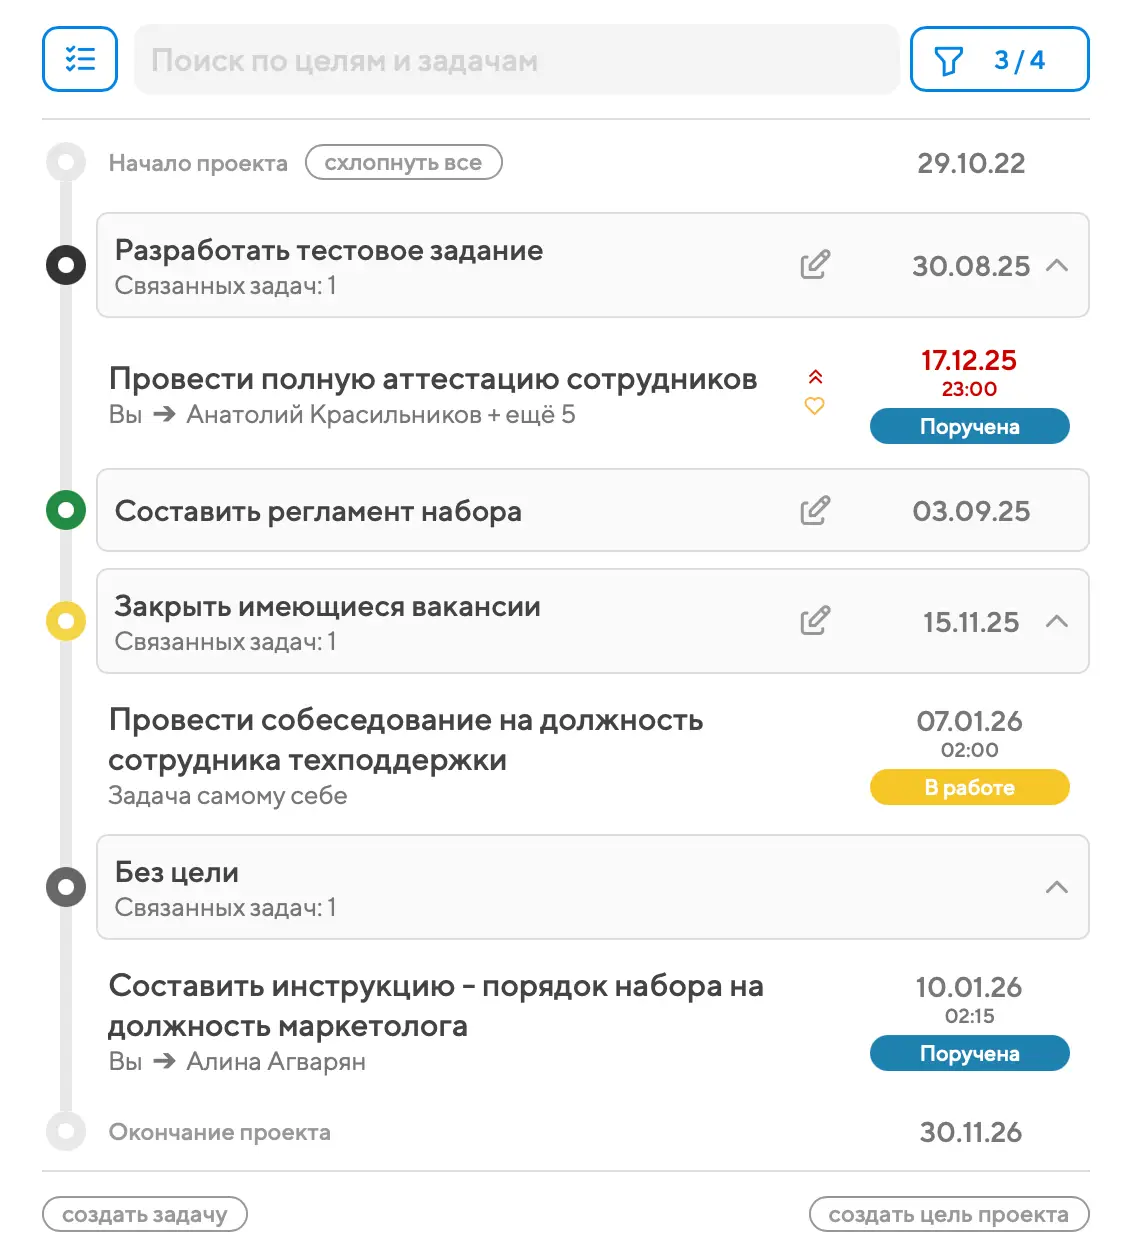This screenshot has width=1136, height=1256.
Task: Open the checklist view icon button
Action: point(80,60)
